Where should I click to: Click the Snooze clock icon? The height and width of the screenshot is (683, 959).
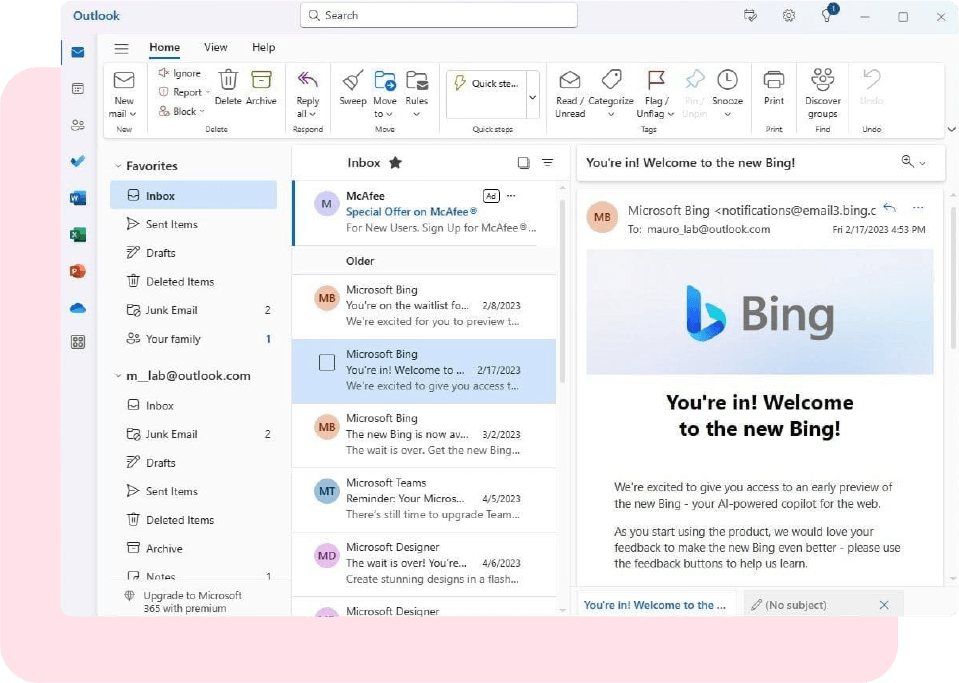point(727,82)
